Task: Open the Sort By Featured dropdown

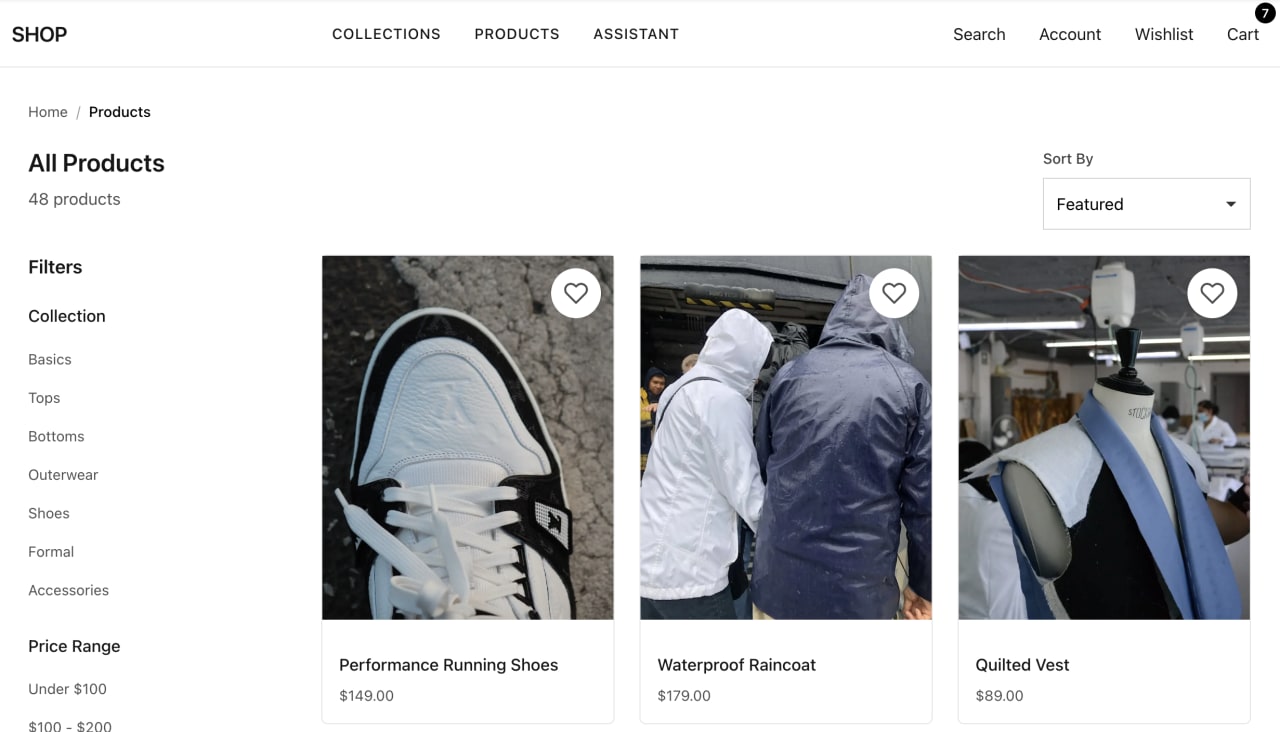Action: [x=1146, y=204]
